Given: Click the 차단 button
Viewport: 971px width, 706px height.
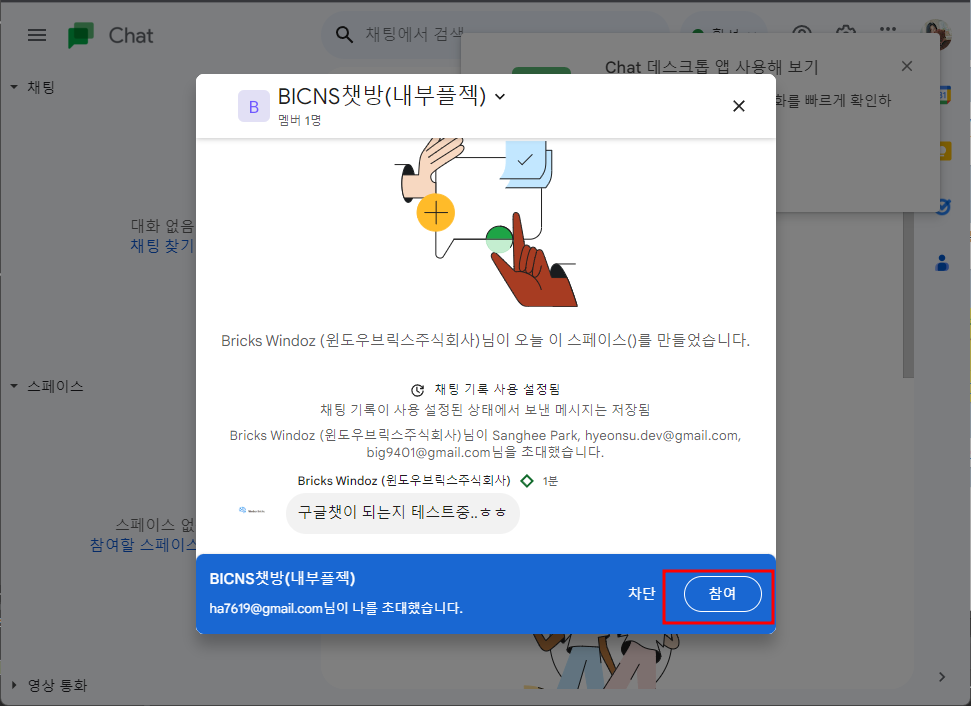Looking at the screenshot, I should point(642,593).
